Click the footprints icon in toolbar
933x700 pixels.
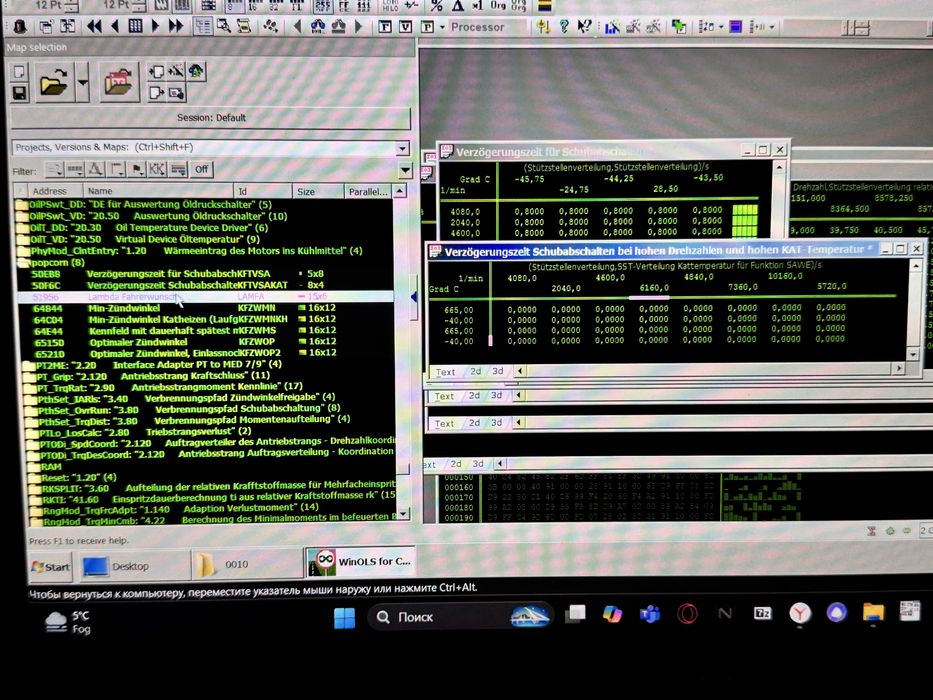coord(271,26)
